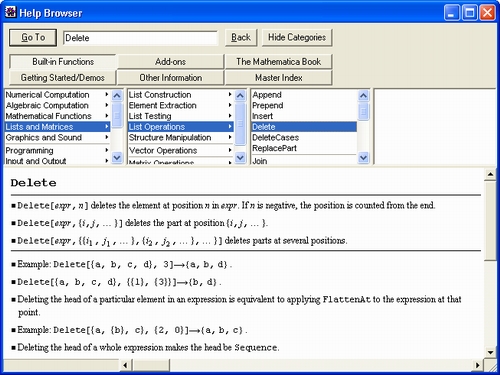Select Algebraic Computation category
Viewport: 500px width, 375px height.
click(x=57, y=105)
